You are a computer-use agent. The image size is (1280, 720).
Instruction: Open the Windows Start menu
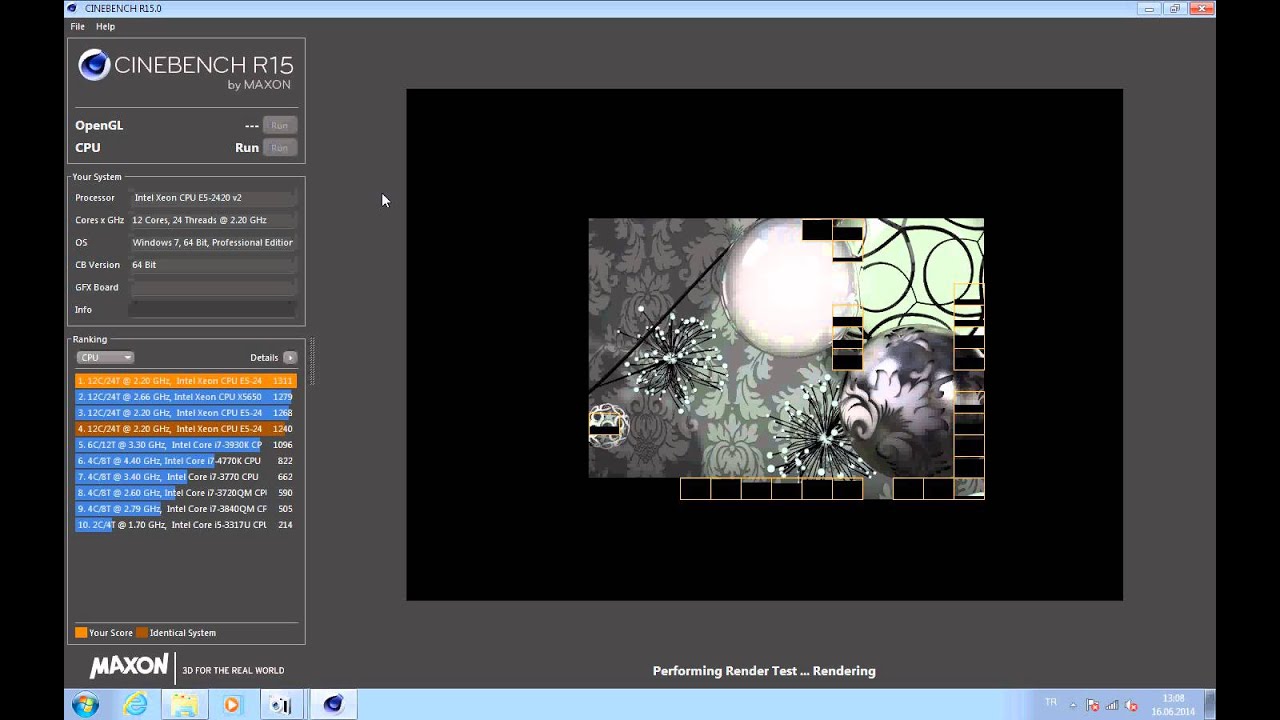coord(85,704)
